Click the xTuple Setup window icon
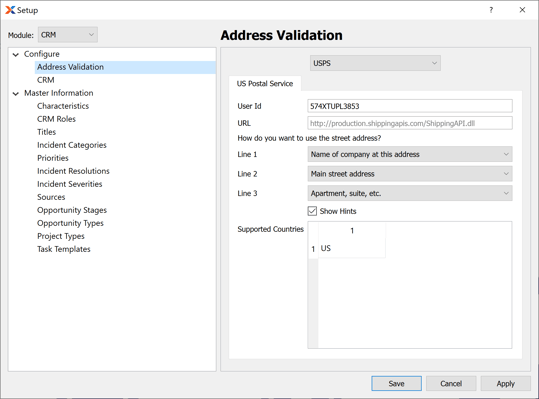This screenshot has width=539, height=399. (x=10, y=10)
